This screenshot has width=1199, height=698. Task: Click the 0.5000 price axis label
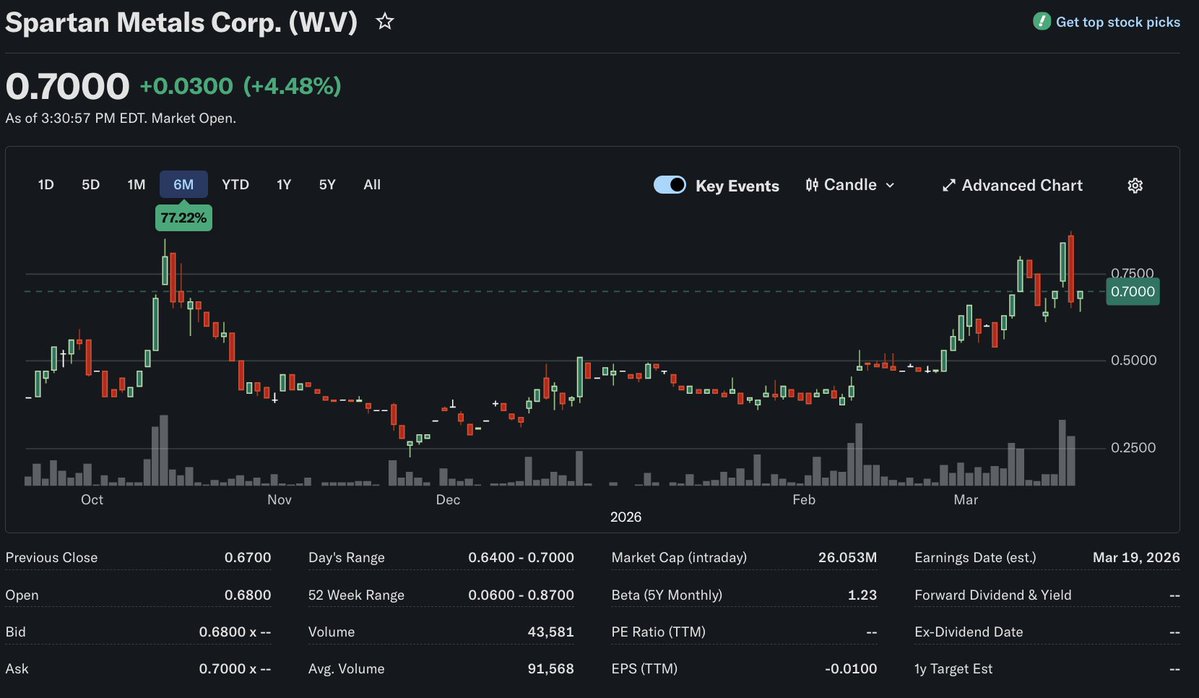click(1133, 360)
